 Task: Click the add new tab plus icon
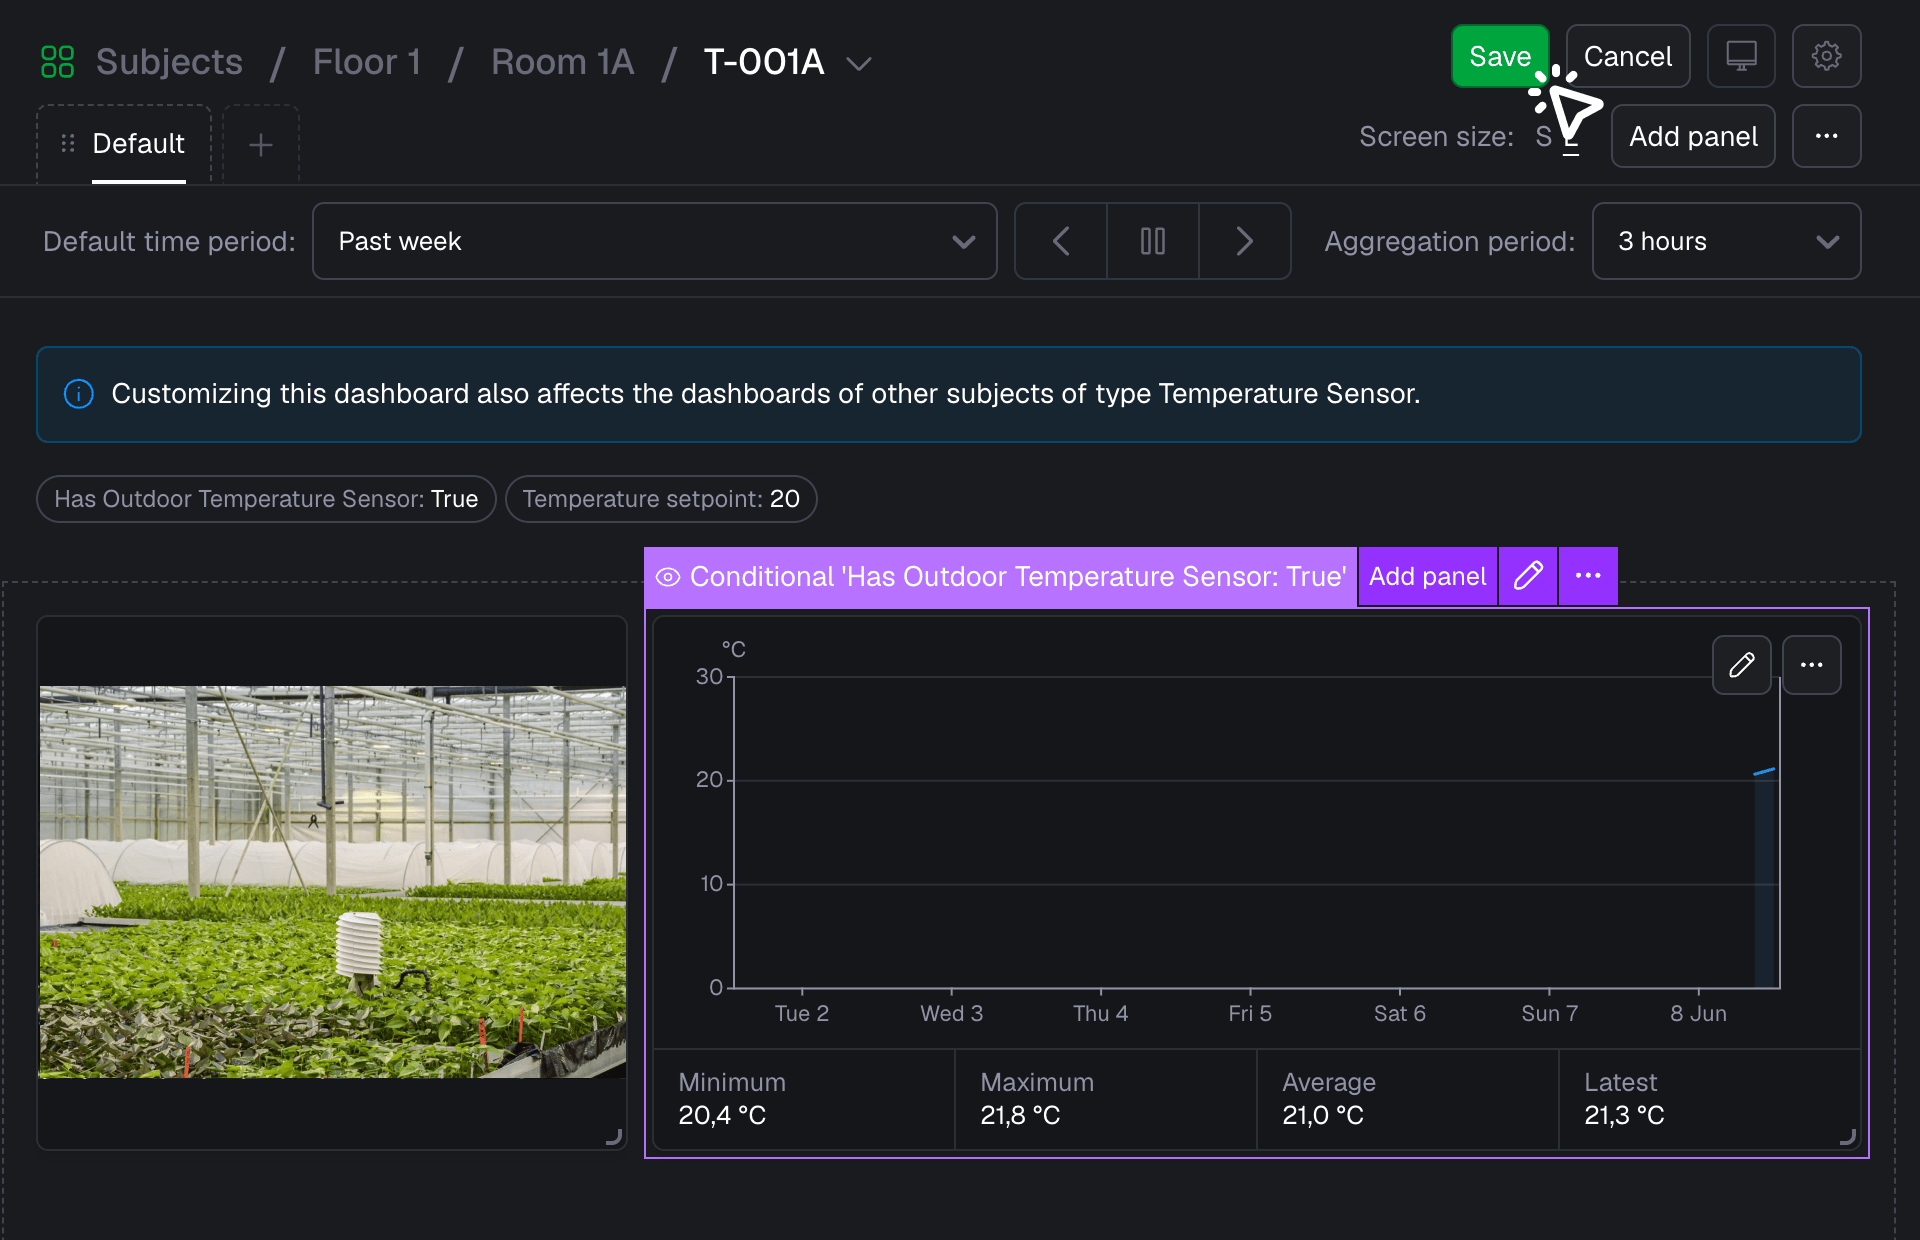tap(261, 145)
